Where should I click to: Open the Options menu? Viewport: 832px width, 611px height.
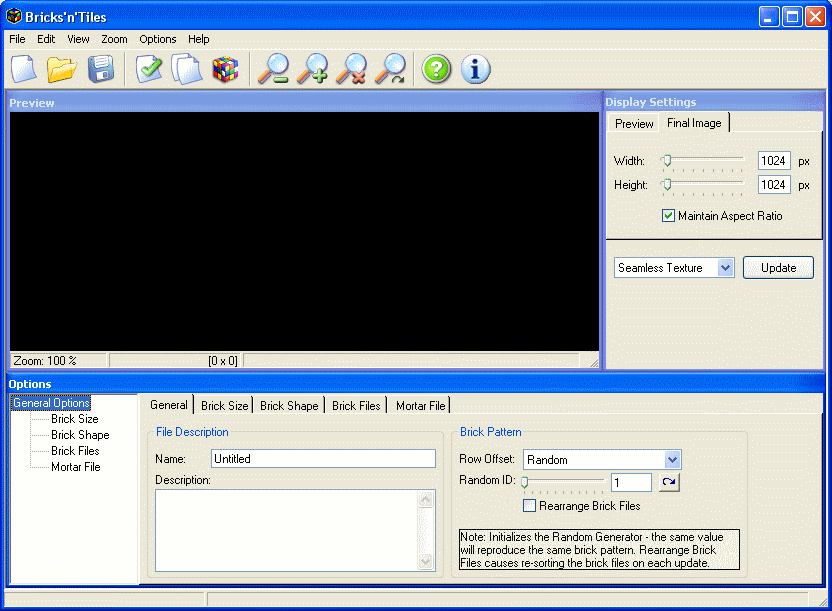click(158, 39)
